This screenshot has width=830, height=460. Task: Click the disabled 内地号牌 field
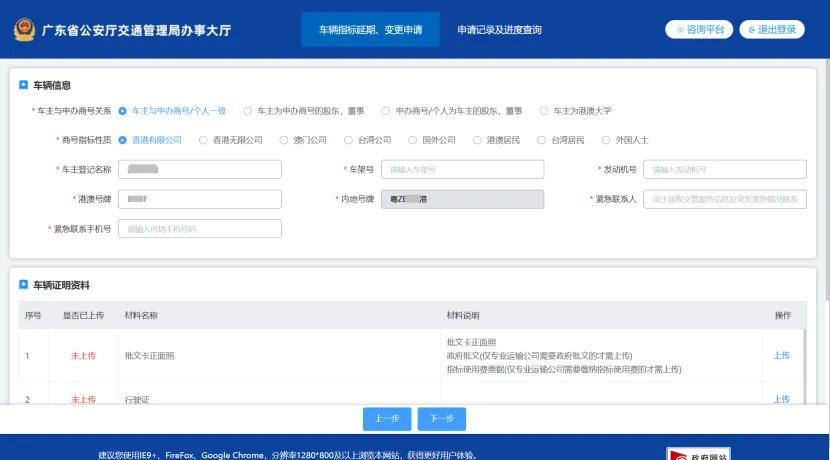(x=462, y=199)
